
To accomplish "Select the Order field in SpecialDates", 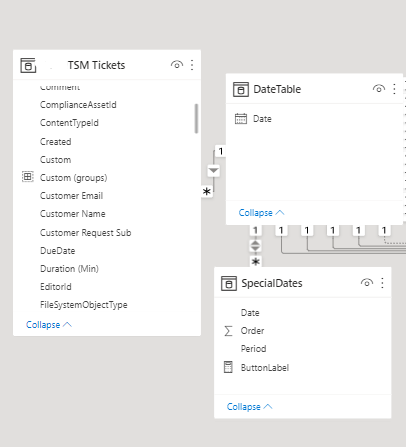I will coord(252,331).
